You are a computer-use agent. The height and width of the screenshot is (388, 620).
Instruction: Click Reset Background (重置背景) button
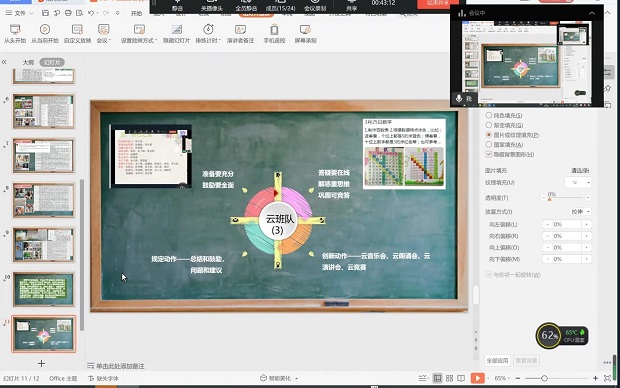click(526, 360)
